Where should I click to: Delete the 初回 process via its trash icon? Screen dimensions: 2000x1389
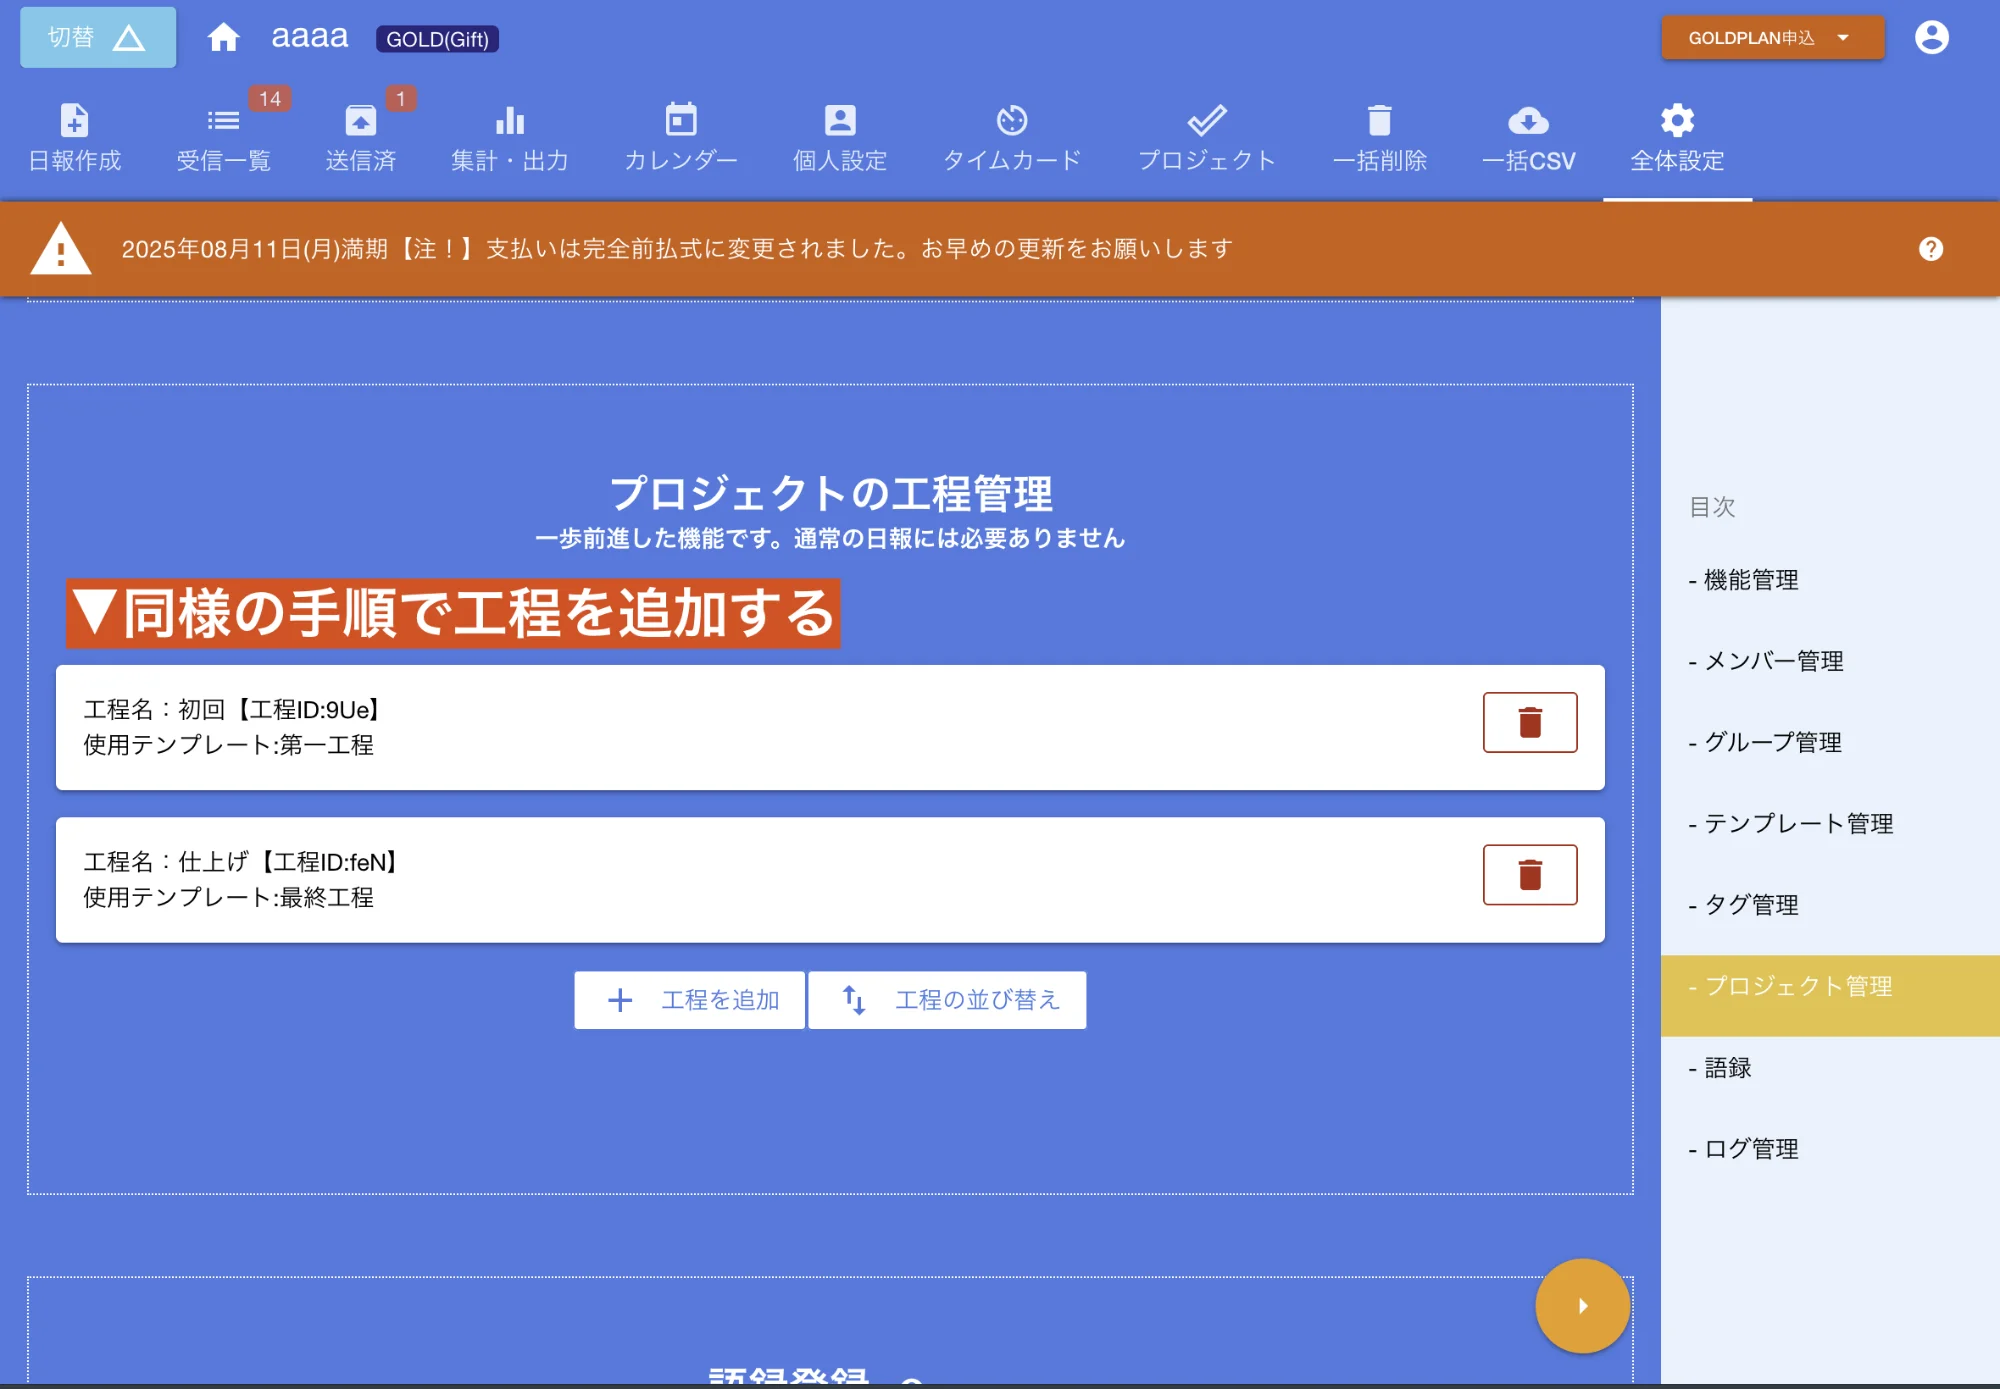1530,722
